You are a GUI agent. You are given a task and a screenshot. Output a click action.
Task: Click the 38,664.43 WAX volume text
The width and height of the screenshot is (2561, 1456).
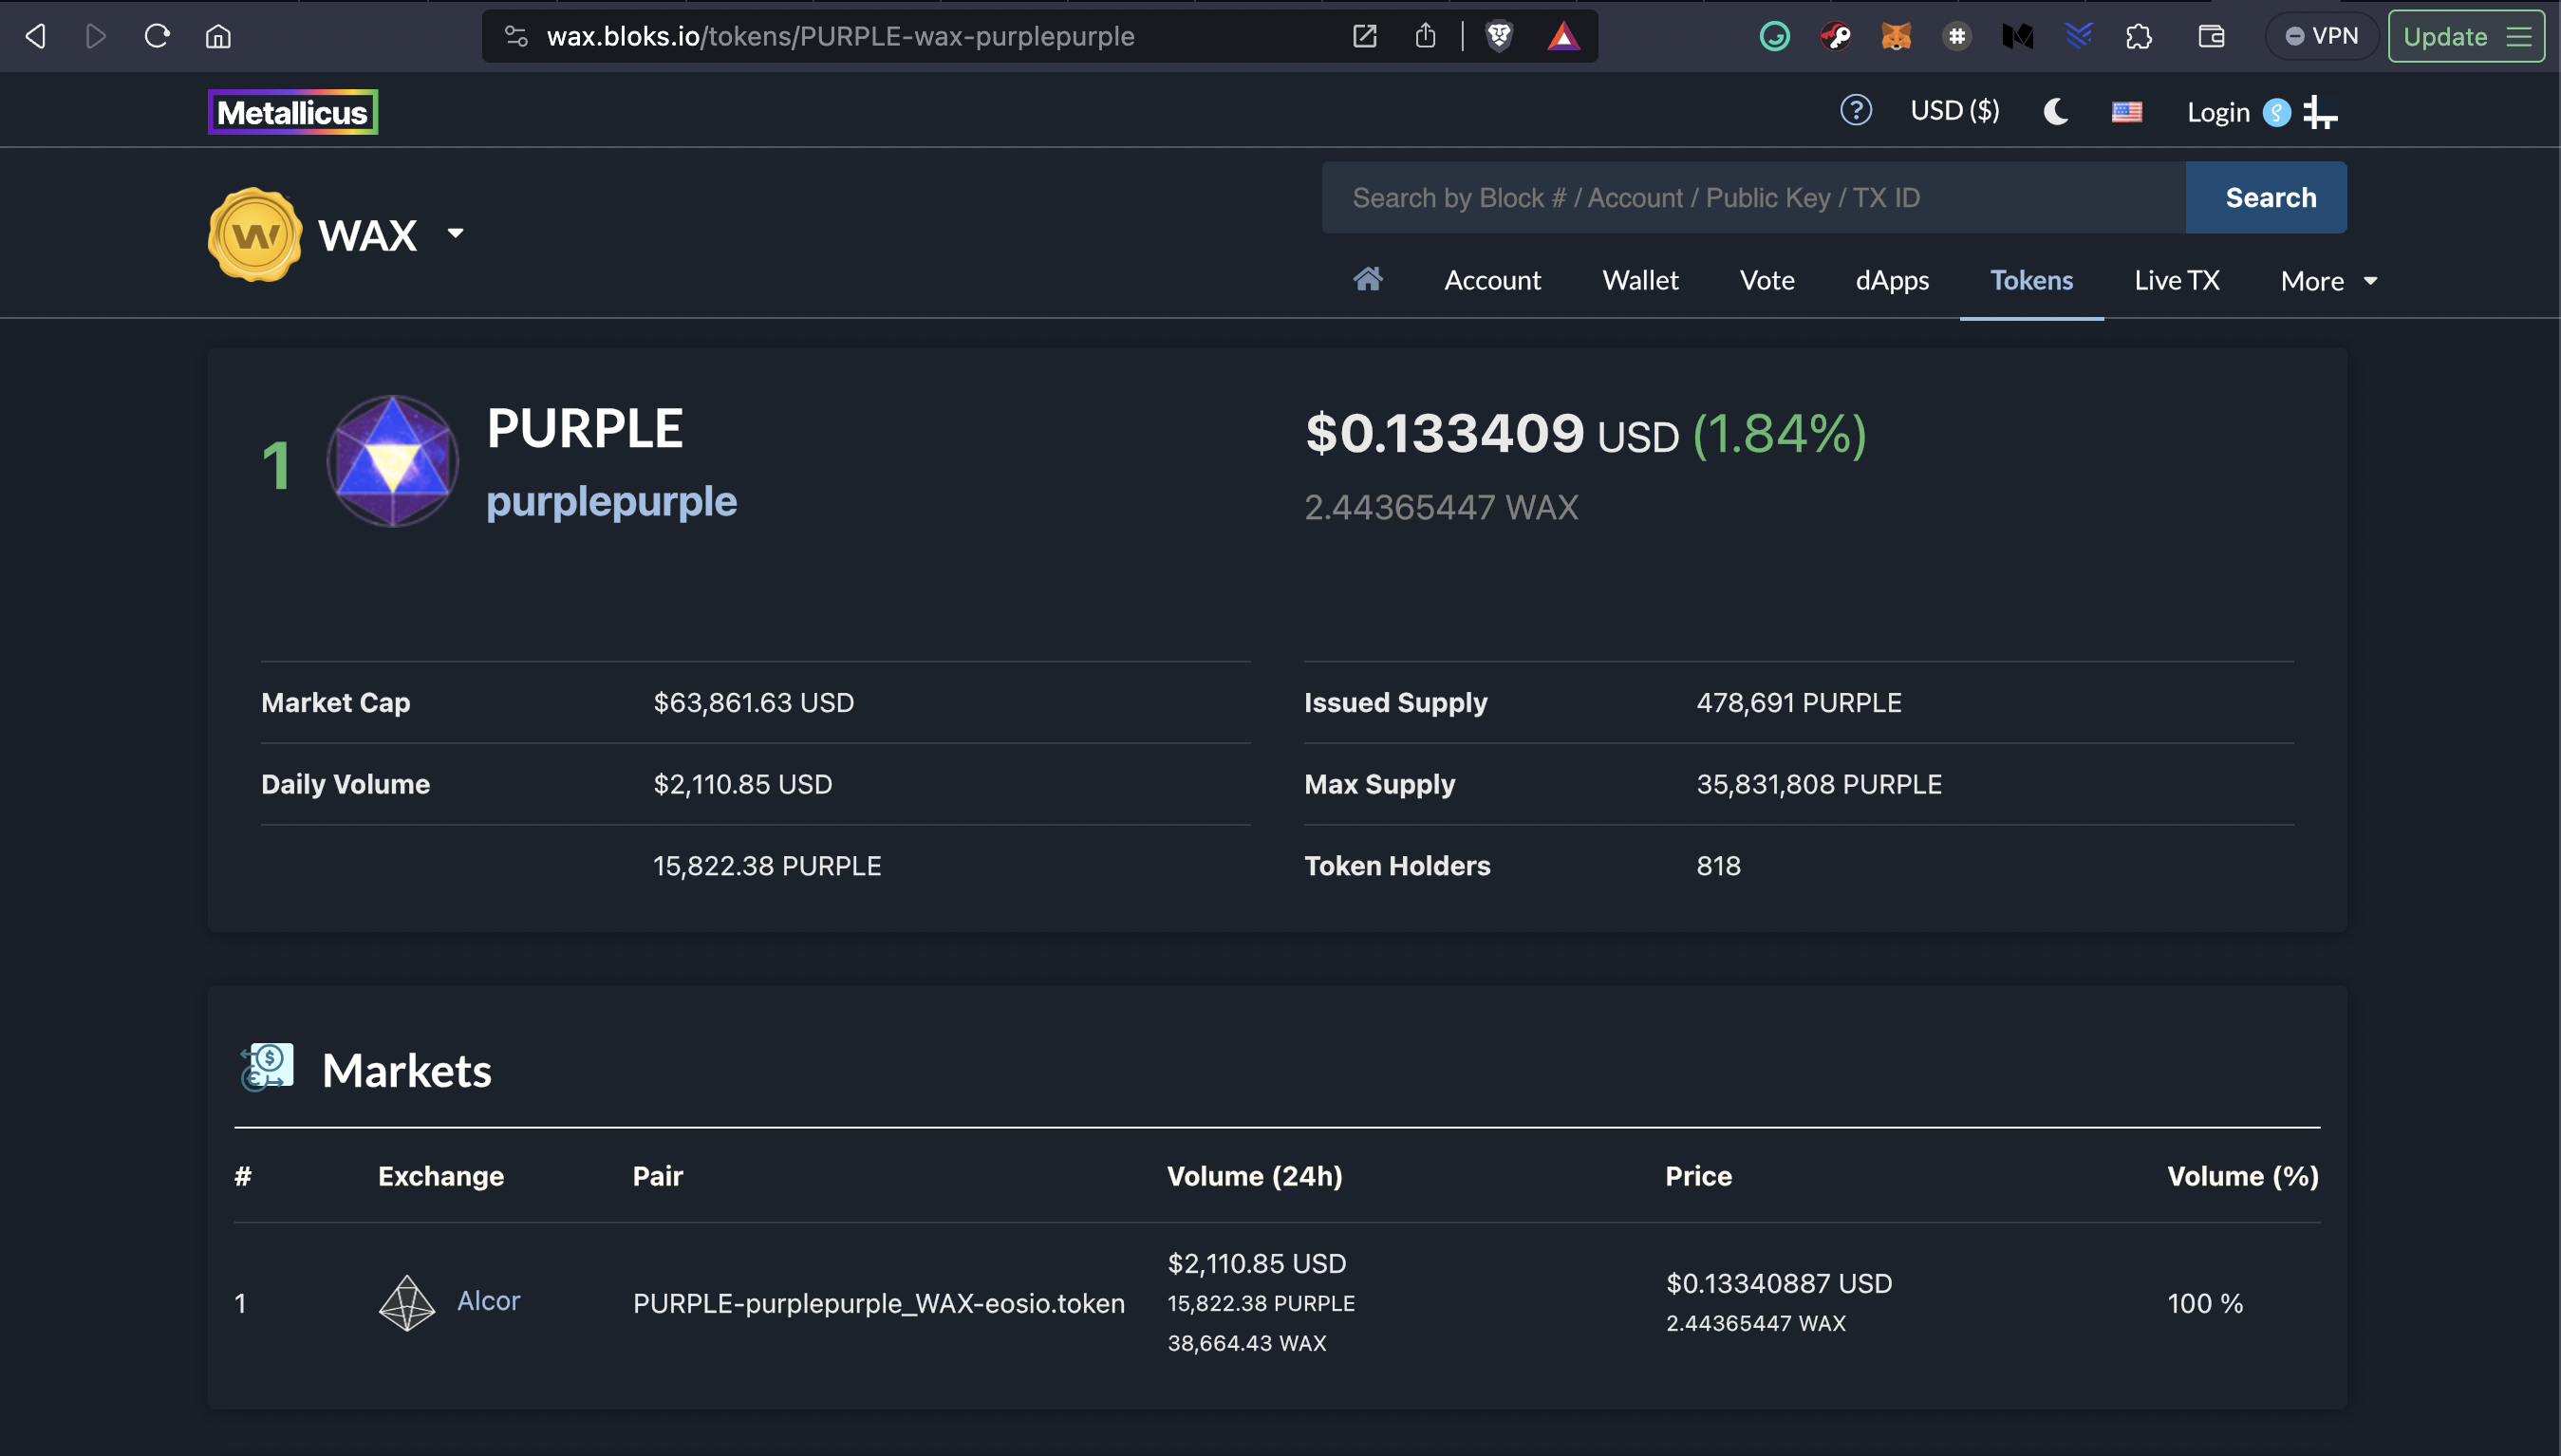[1246, 1344]
